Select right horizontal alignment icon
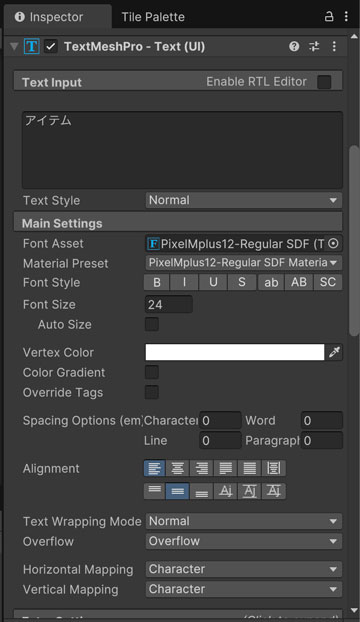360x622 pixels. click(201, 468)
